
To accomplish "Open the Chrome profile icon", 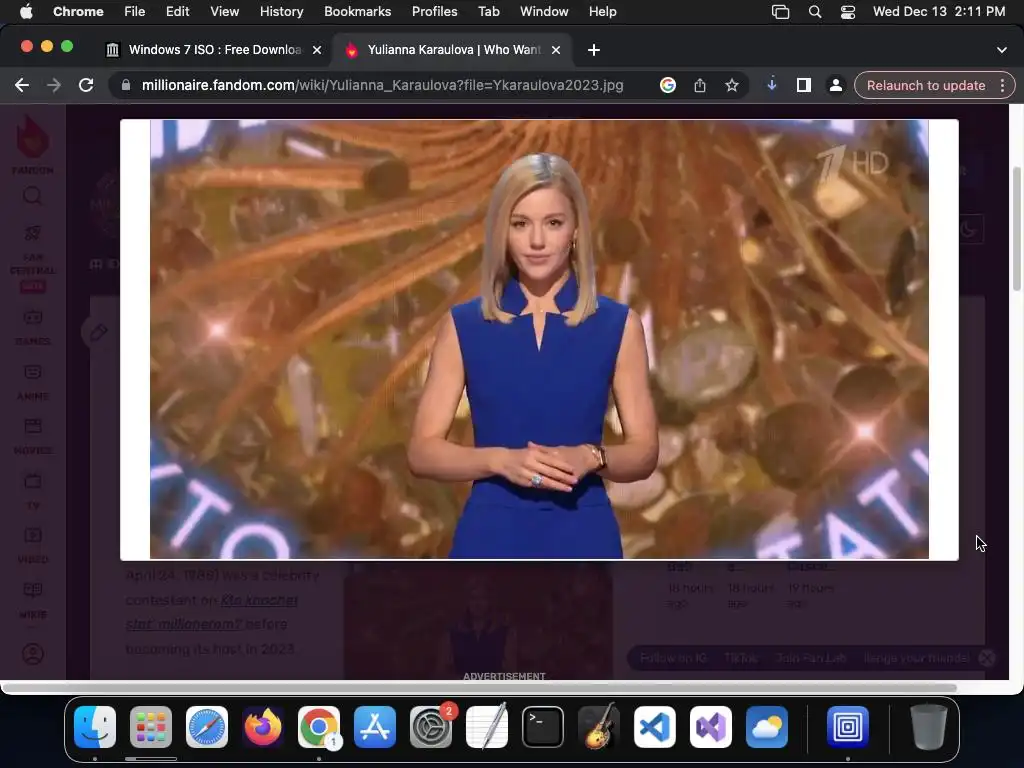I will coord(835,85).
